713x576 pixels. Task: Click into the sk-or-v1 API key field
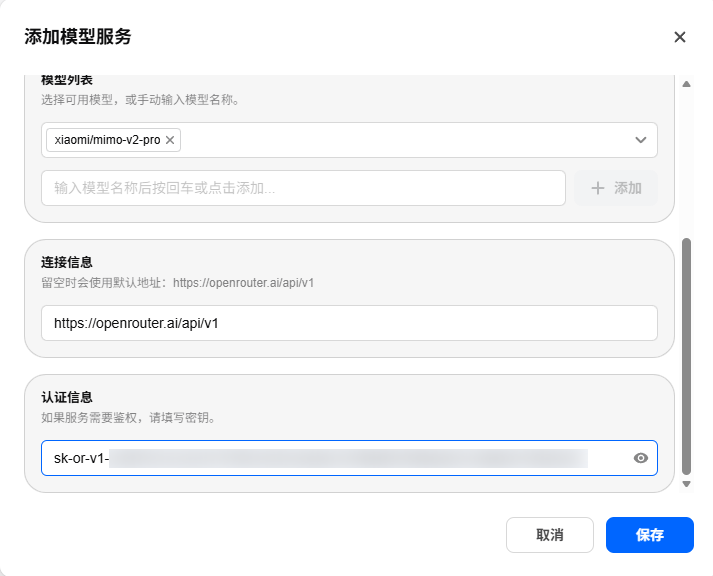point(336,458)
